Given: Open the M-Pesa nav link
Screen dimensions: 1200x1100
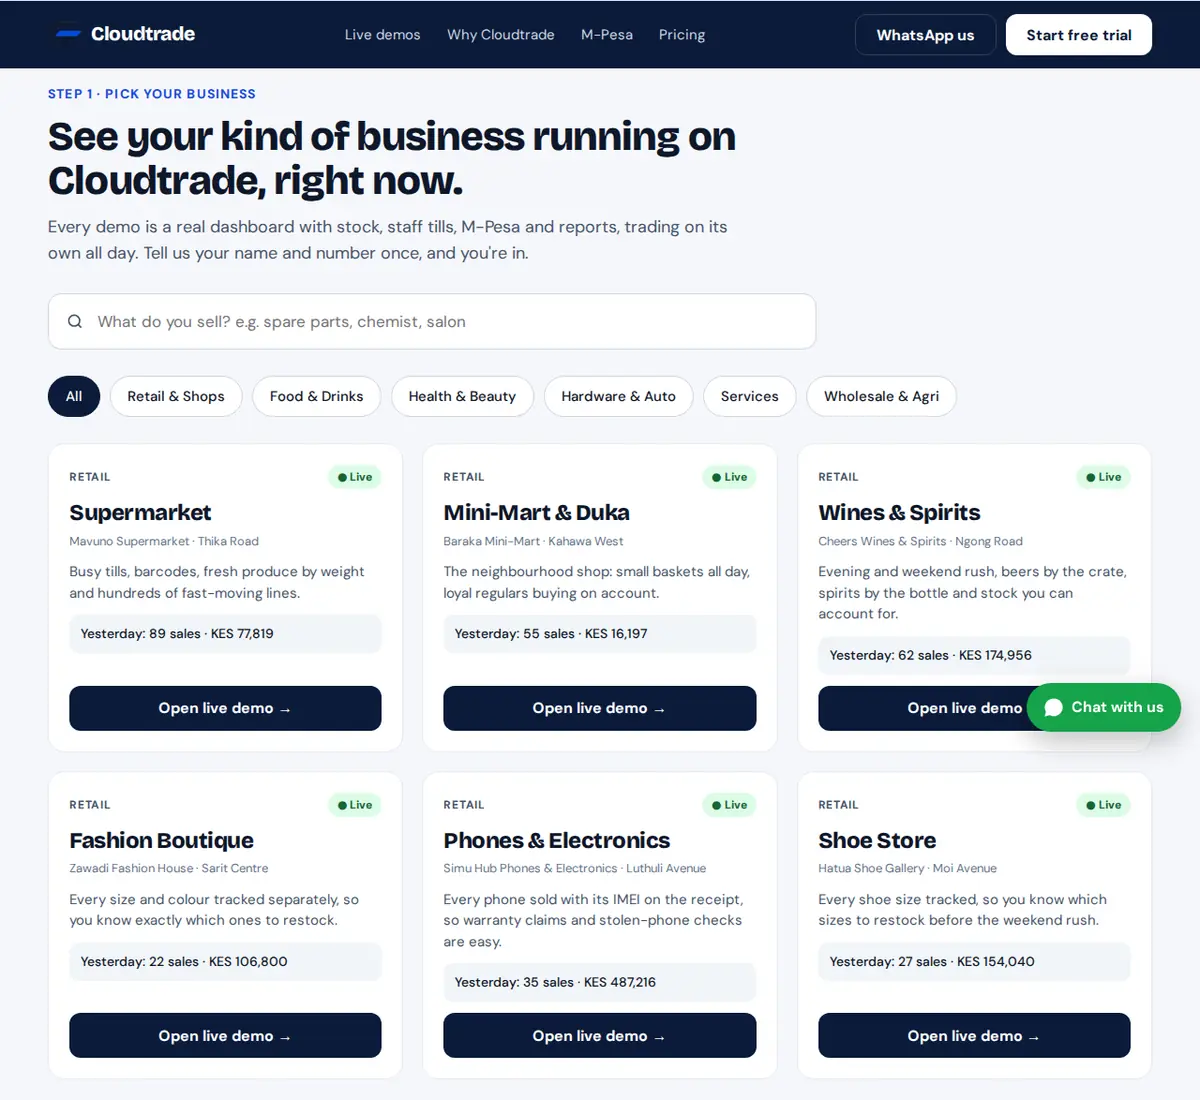Looking at the screenshot, I should tap(607, 35).
